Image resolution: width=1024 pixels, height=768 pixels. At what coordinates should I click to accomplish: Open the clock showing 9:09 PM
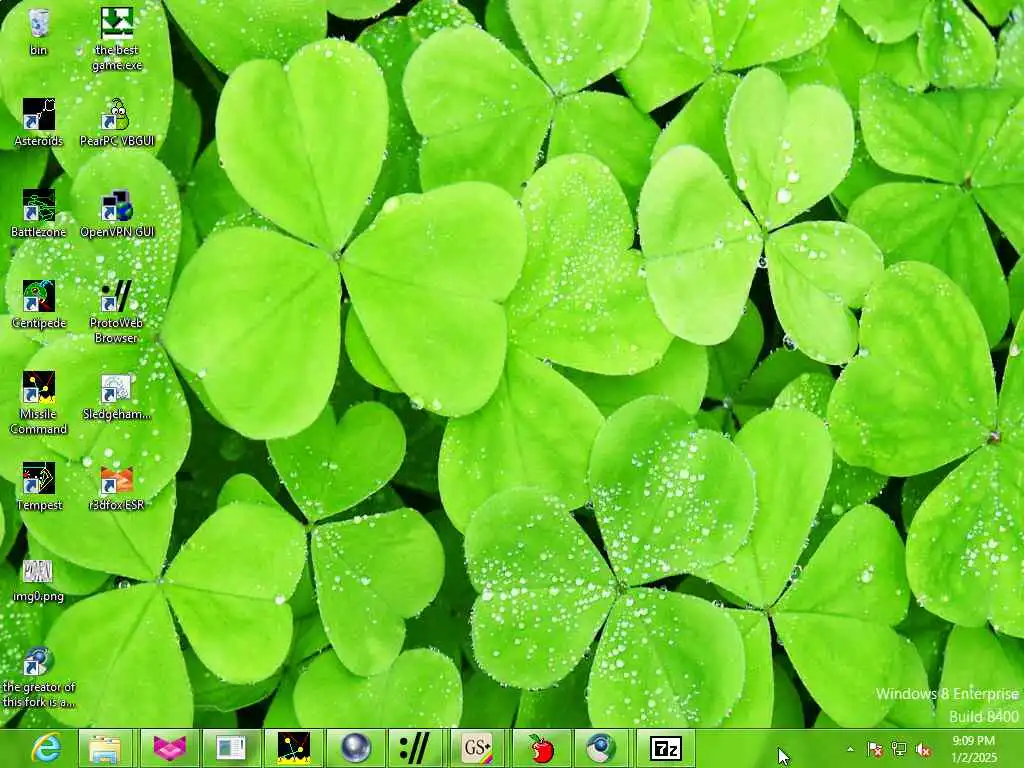(973, 749)
